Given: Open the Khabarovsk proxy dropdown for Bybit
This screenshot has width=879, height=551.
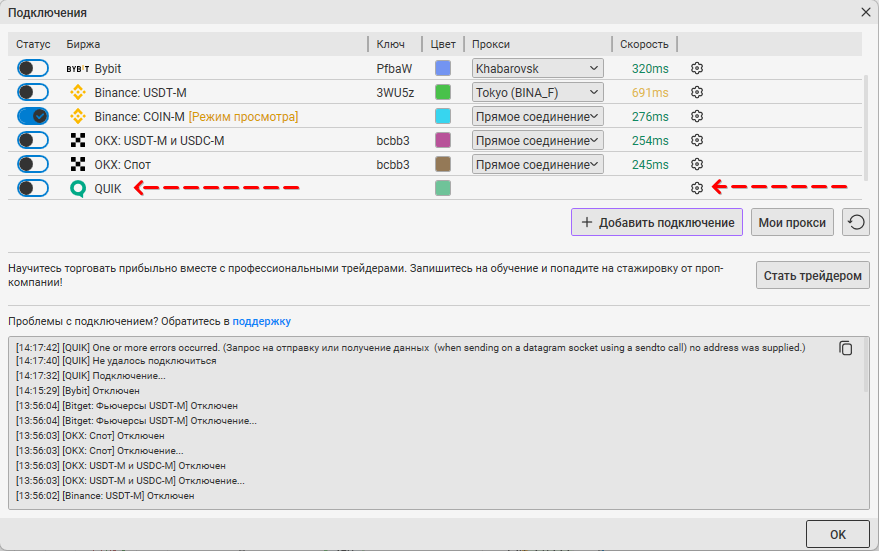Looking at the screenshot, I should coord(538,68).
